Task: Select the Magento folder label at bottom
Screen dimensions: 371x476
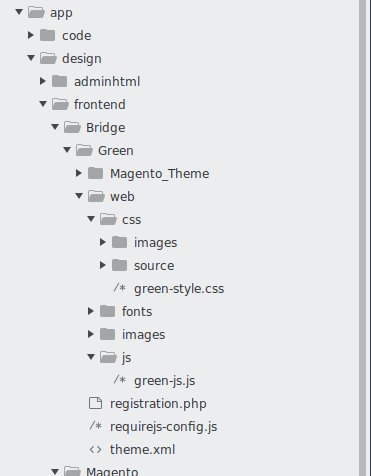Action: point(112,471)
